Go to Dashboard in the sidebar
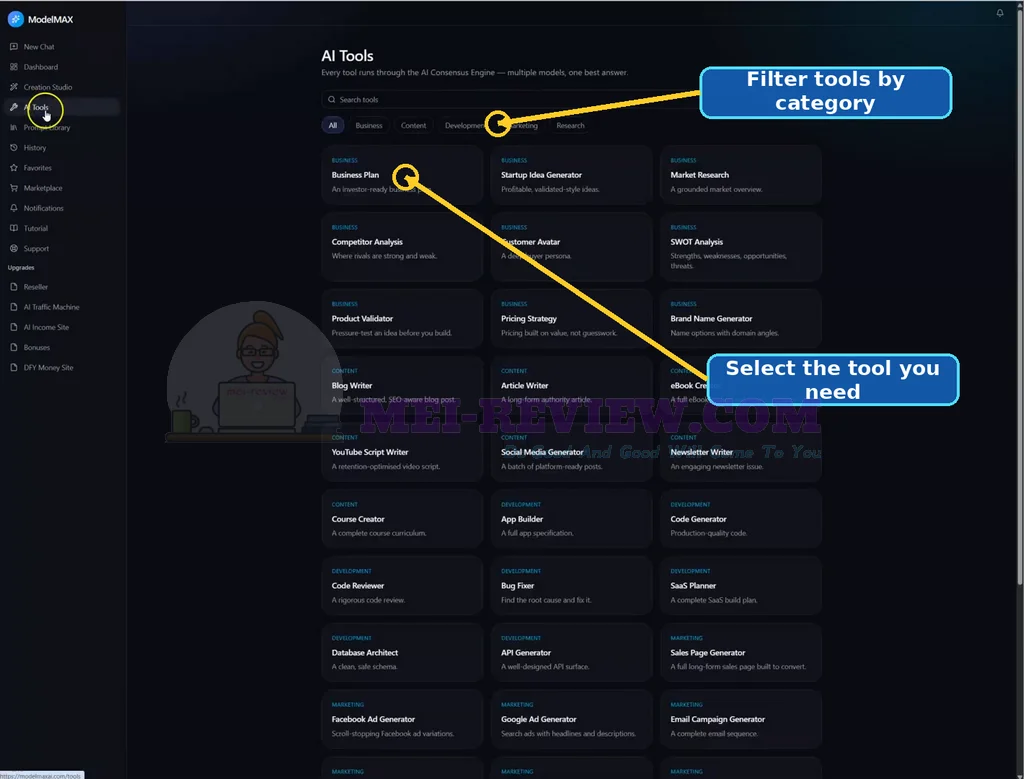The width and height of the screenshot is (1024, 779). [x=61, y=67]
